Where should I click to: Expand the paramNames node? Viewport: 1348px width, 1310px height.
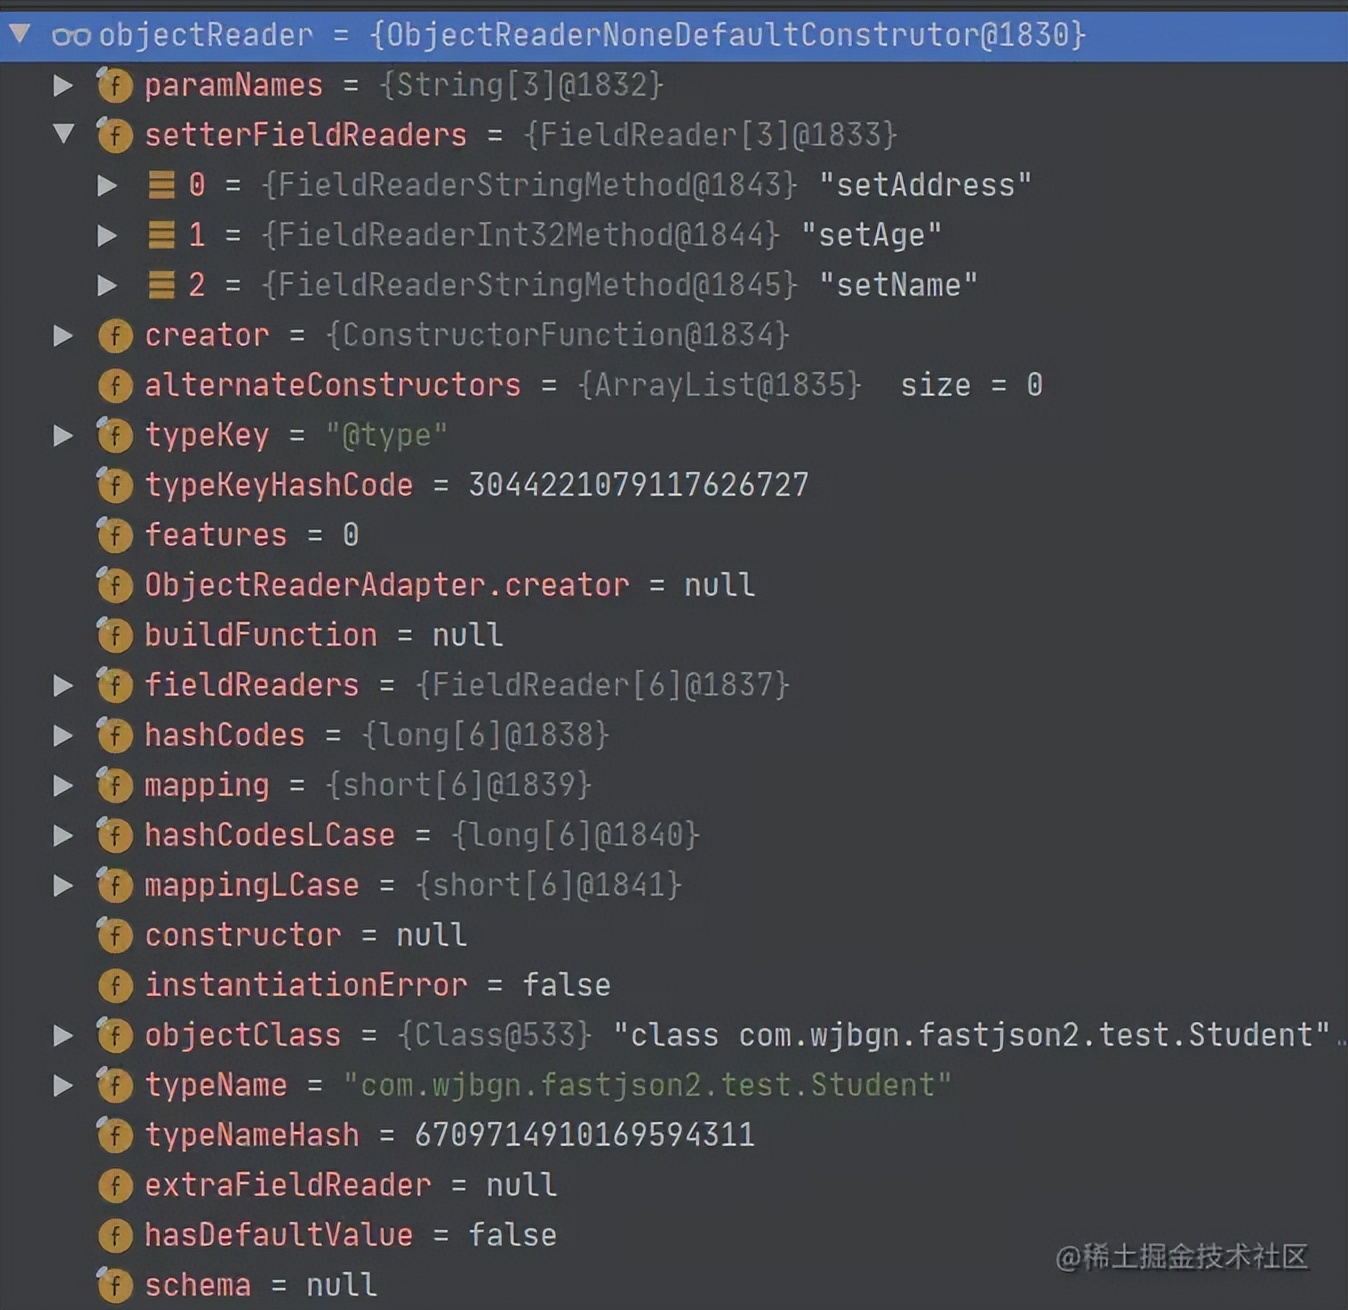(64, 86)
